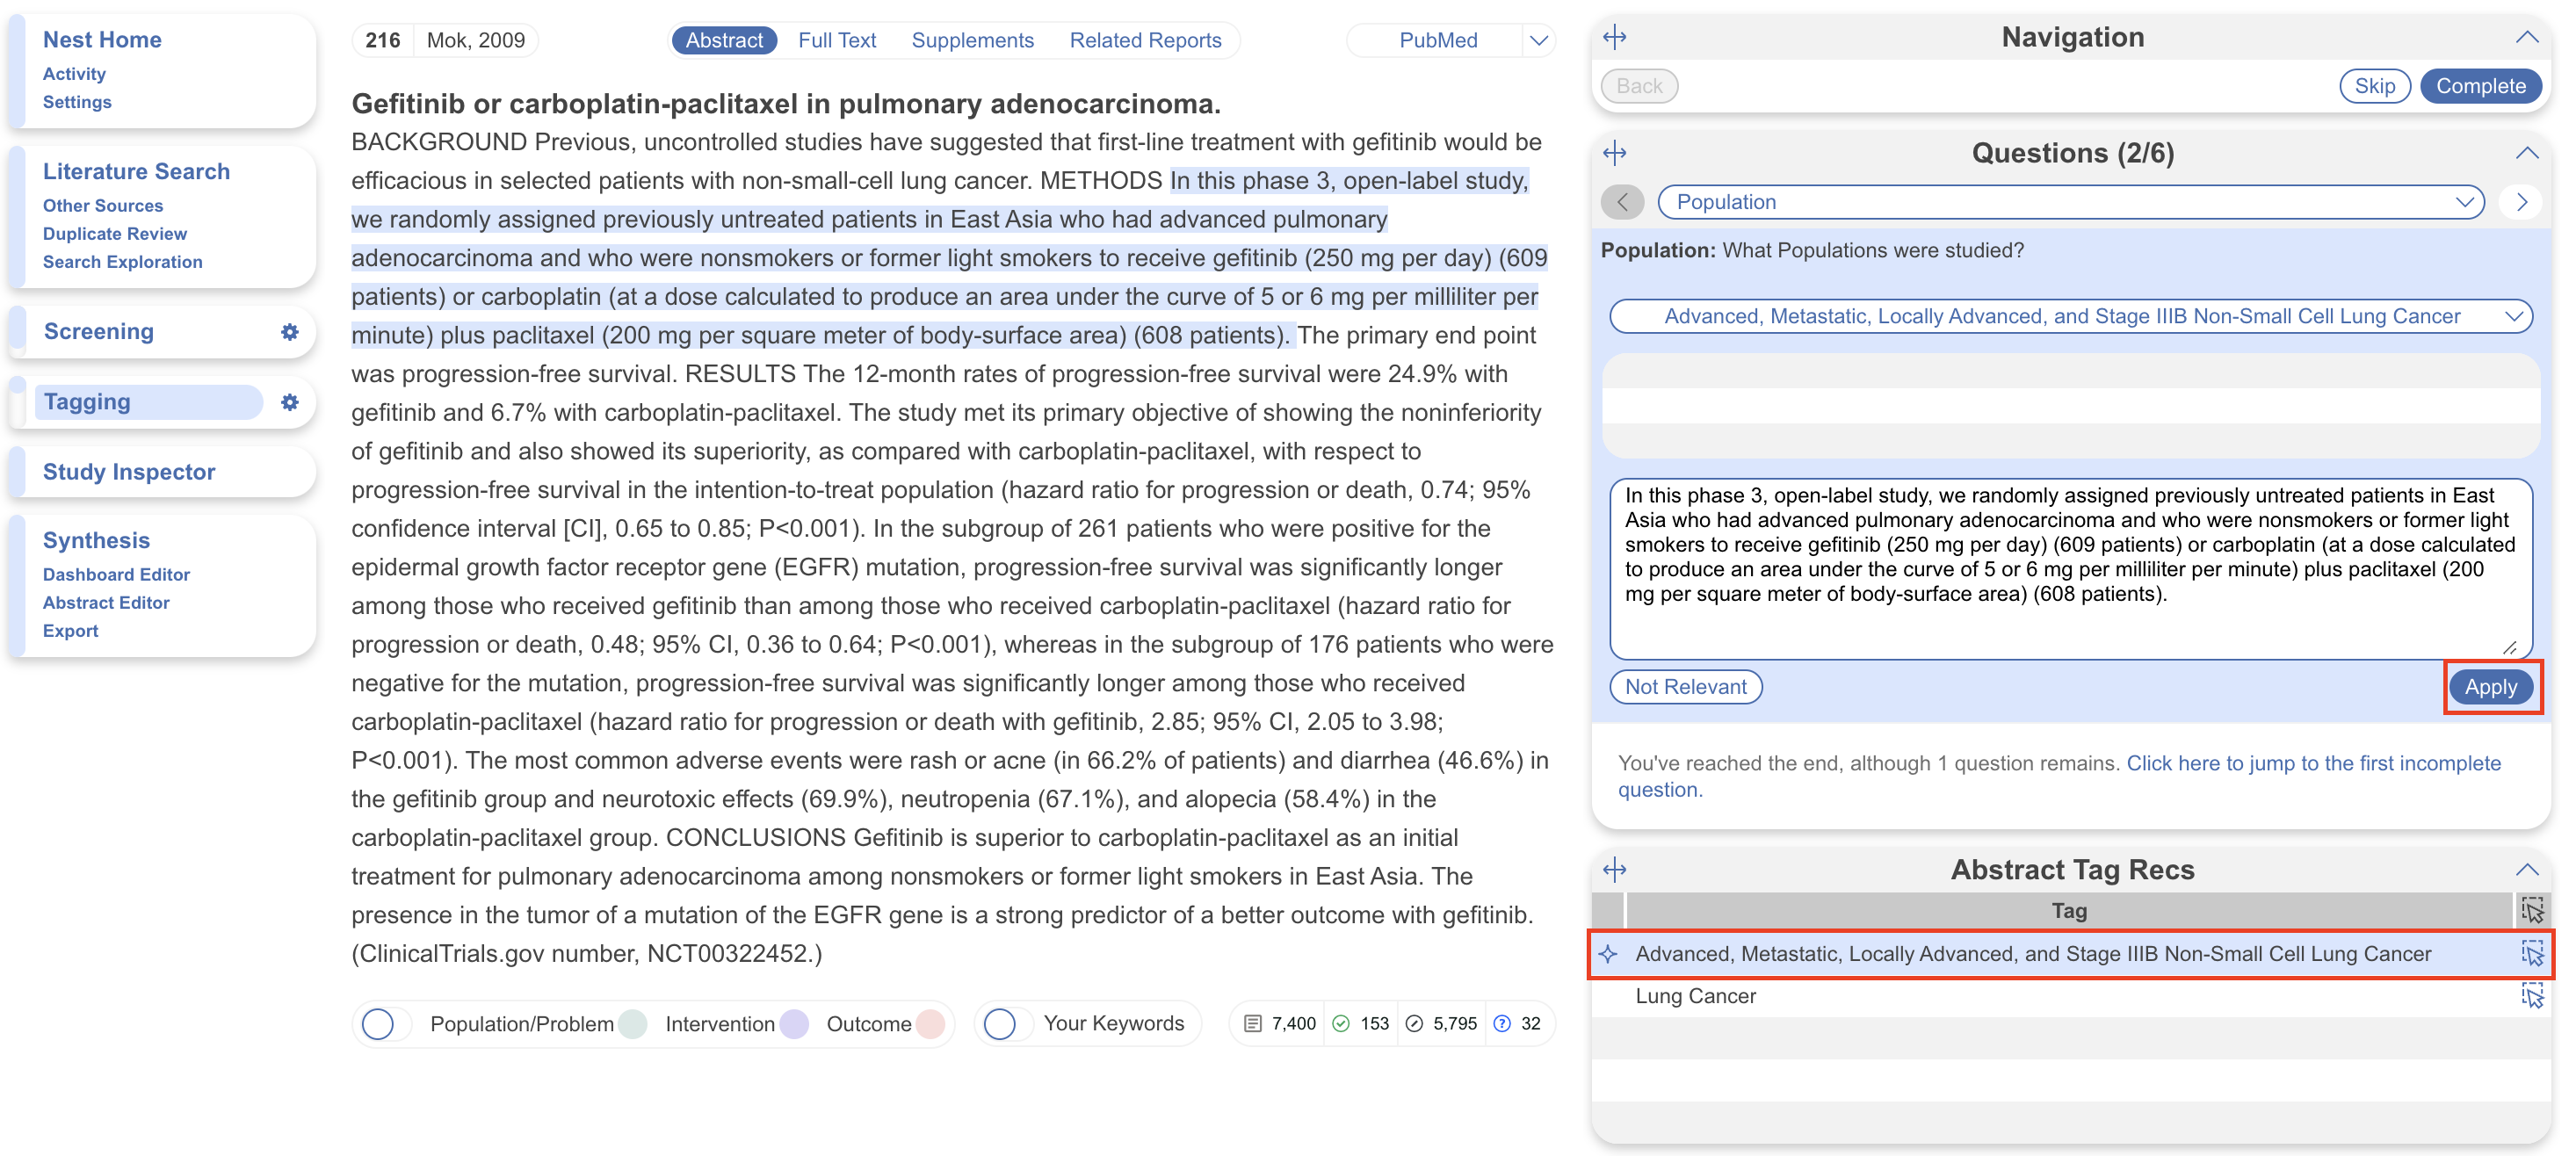Open the Related Reports tab
Screen dimensions: 2576x1156
click(1145, 41)
